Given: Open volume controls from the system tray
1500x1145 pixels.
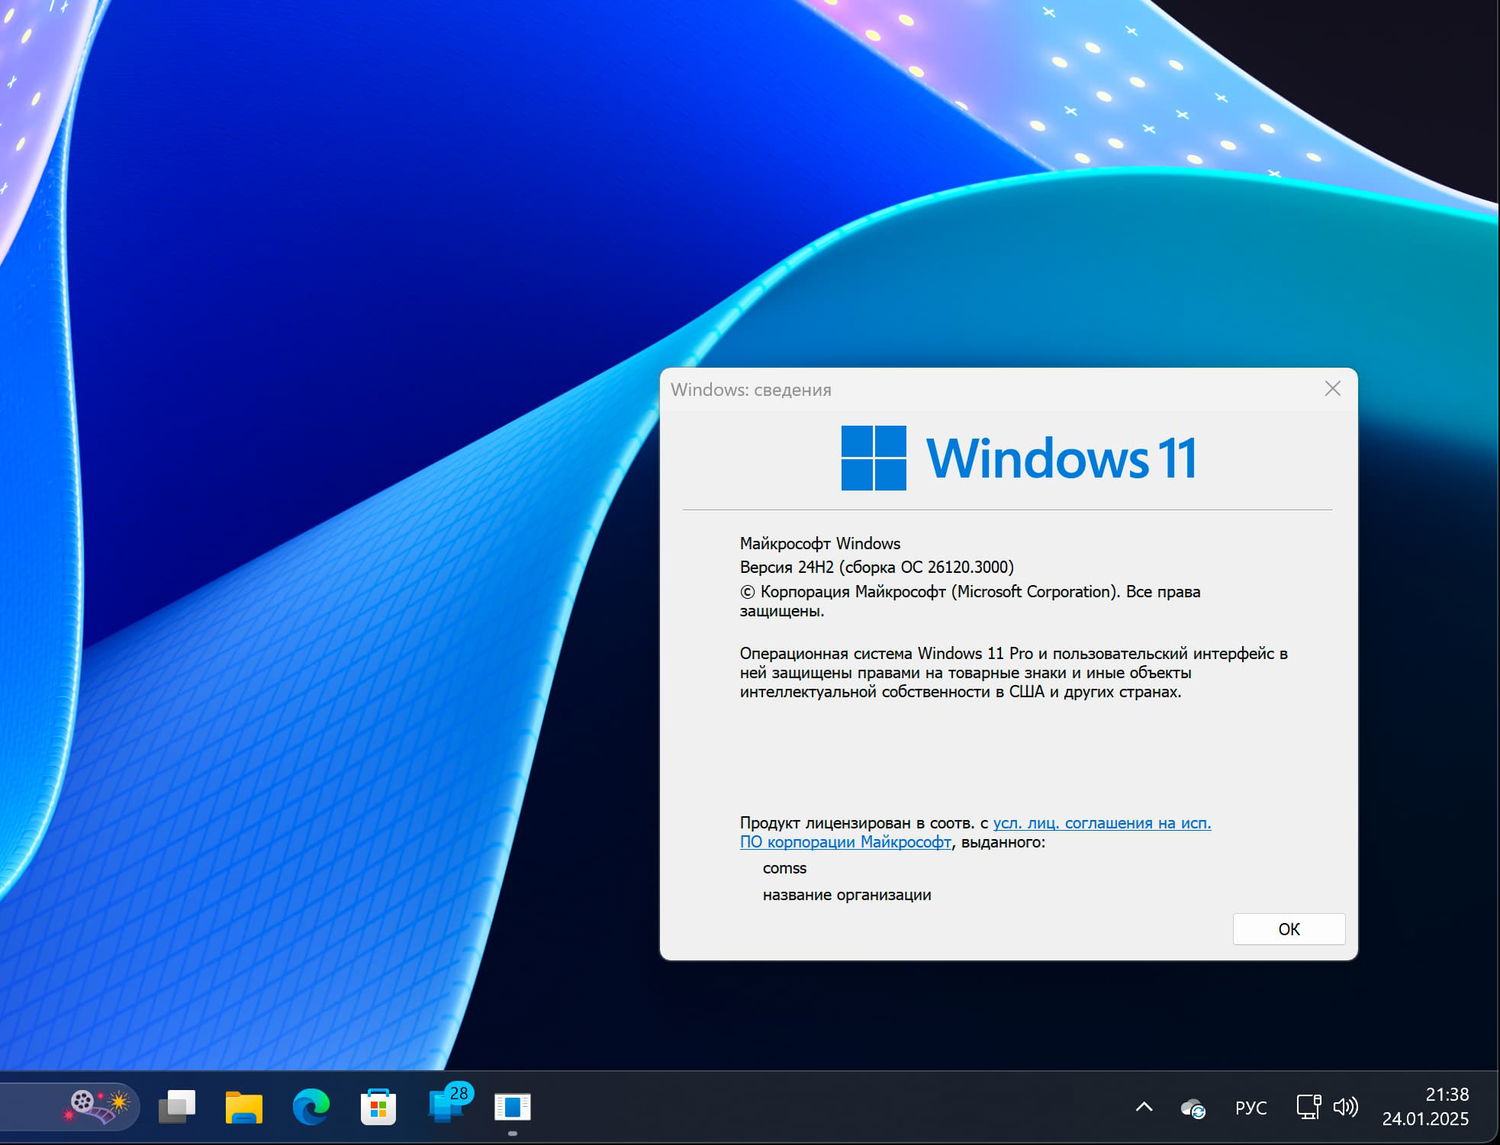Looking at the screenshot, I should 1345,1107.
